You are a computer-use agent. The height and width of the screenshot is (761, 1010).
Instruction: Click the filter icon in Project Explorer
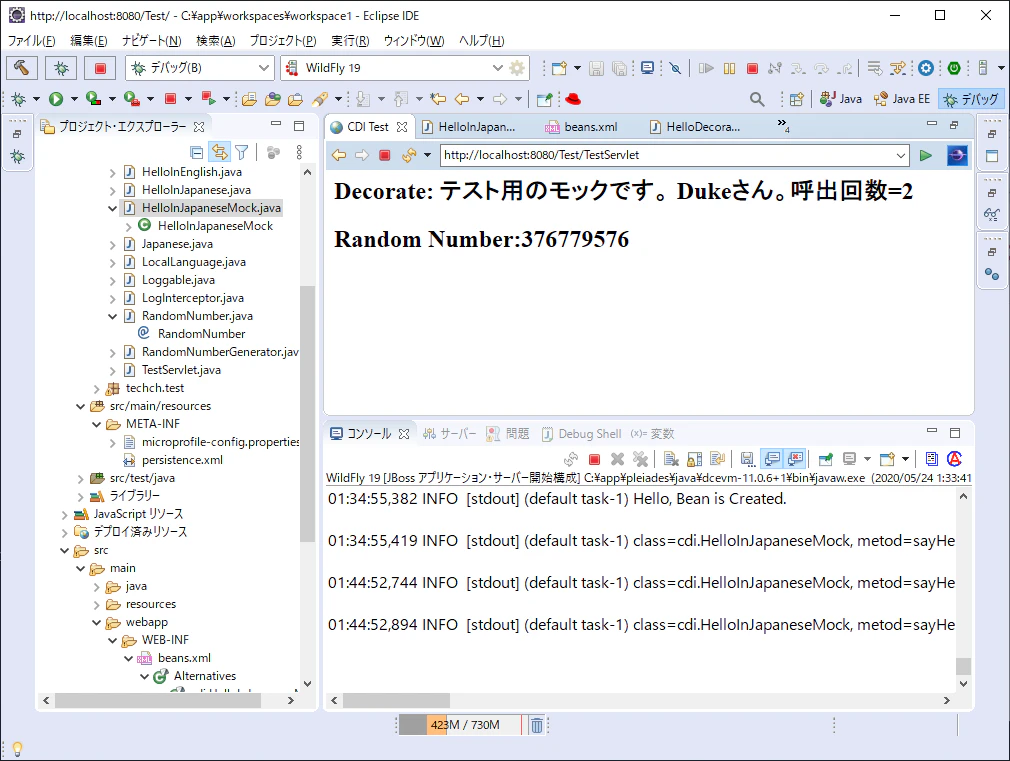tap(242, 153)
